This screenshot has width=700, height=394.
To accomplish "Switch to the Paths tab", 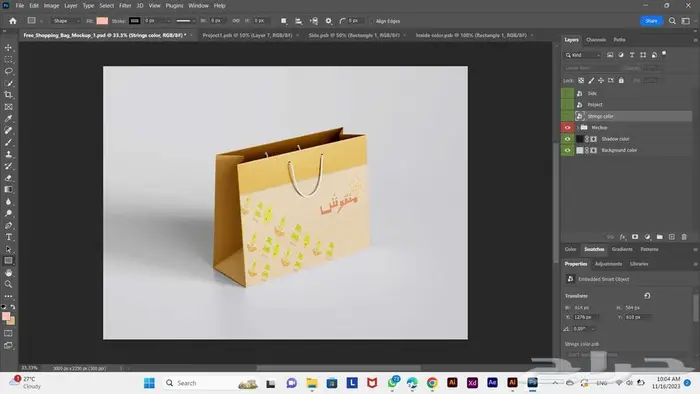I will click(x=619, y=40).
